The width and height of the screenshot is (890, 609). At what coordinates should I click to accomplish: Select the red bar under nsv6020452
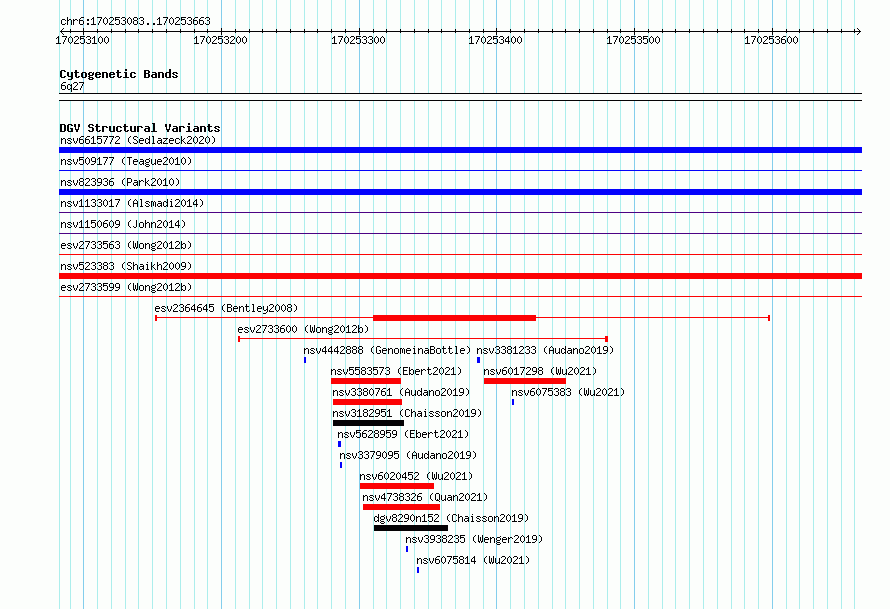(397, 486)
